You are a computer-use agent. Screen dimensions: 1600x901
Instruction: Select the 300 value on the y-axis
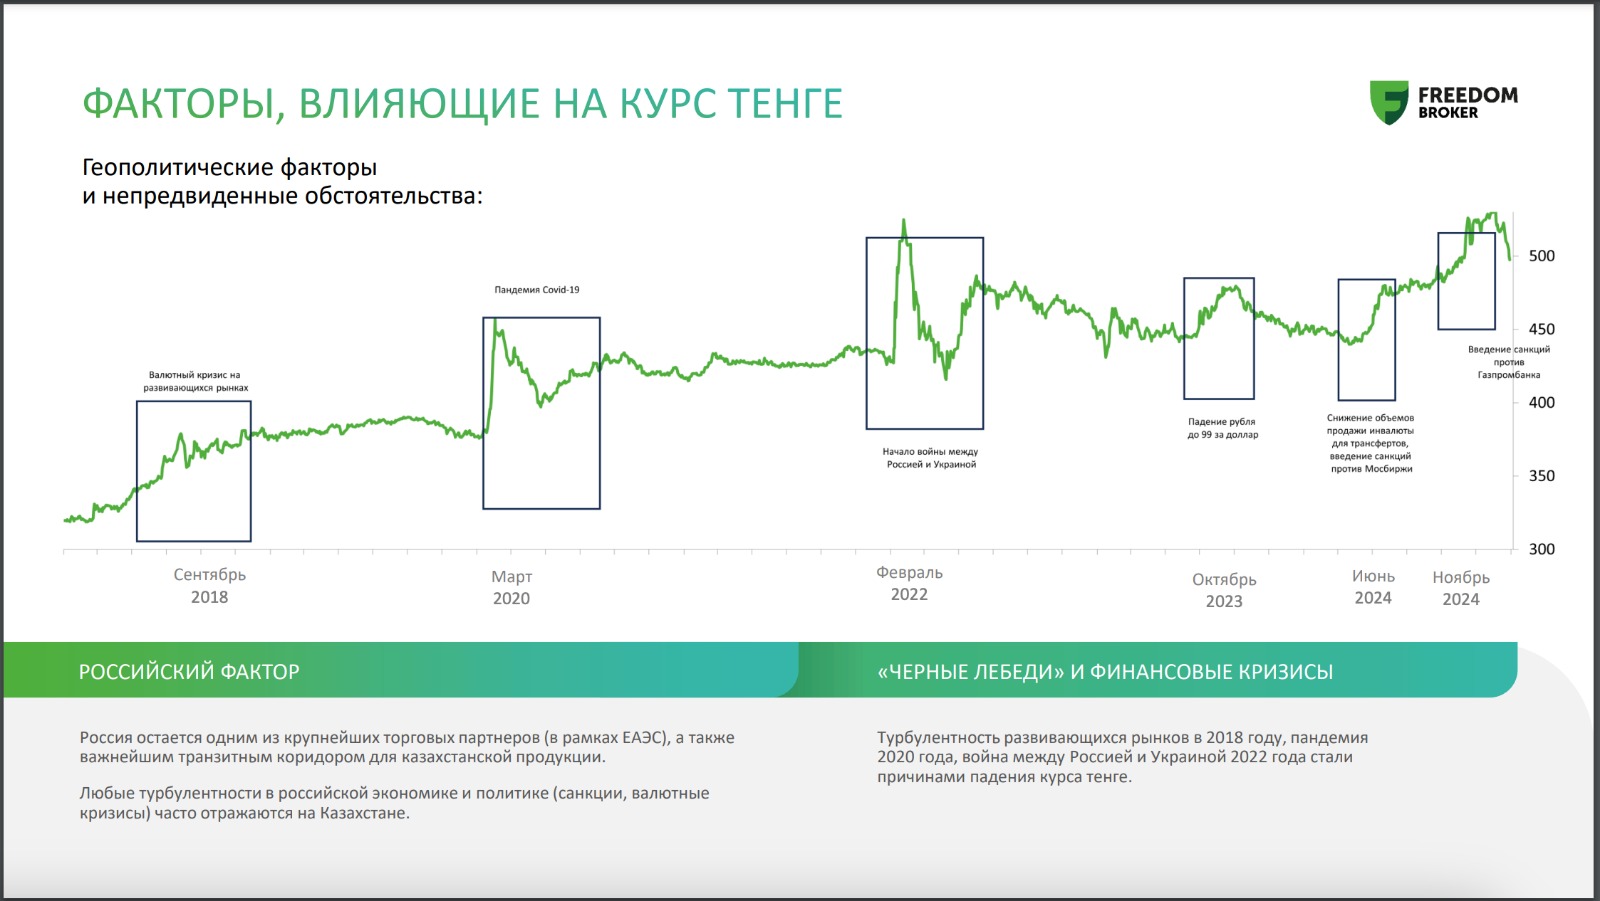(1542, 549)
